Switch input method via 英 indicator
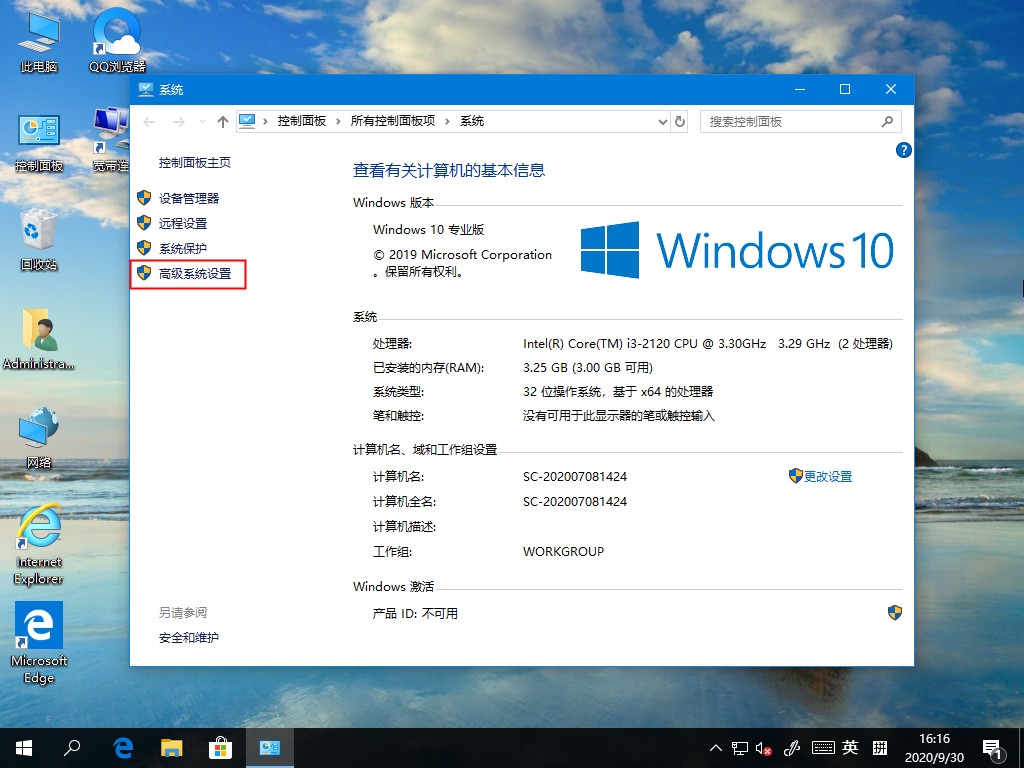 tap(850, 747)
